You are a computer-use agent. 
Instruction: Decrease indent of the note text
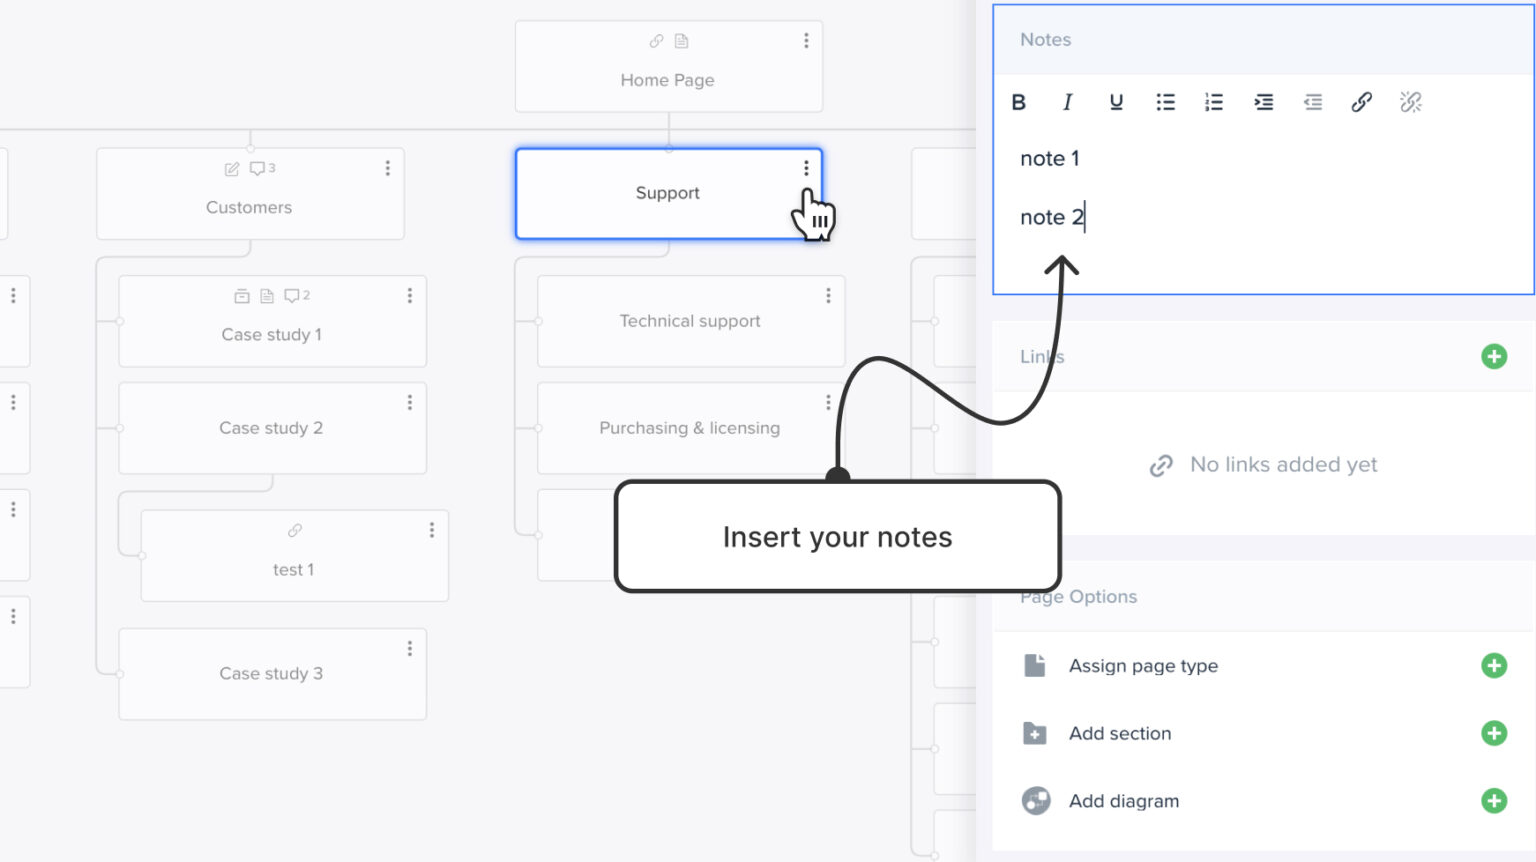click(x=1312, y=101)
